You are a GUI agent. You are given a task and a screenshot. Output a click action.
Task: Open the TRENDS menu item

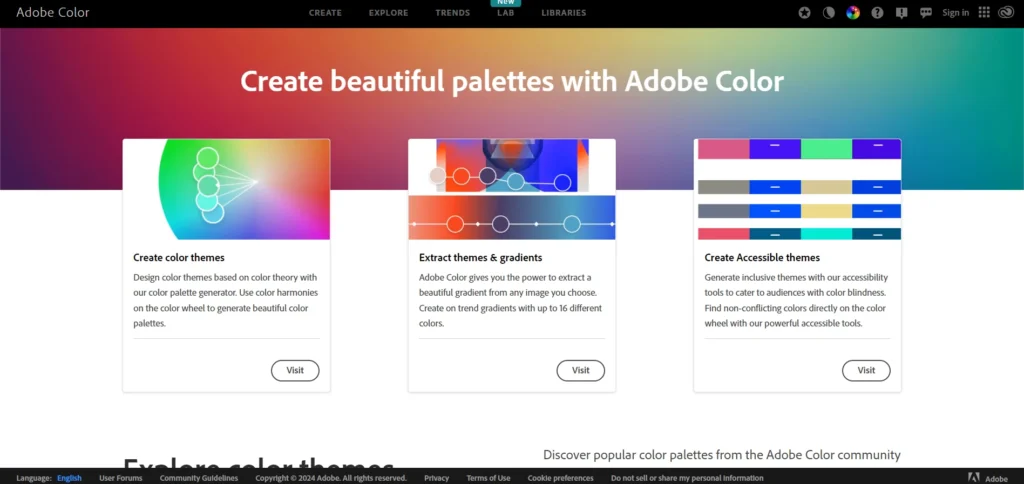coord(453,12)
